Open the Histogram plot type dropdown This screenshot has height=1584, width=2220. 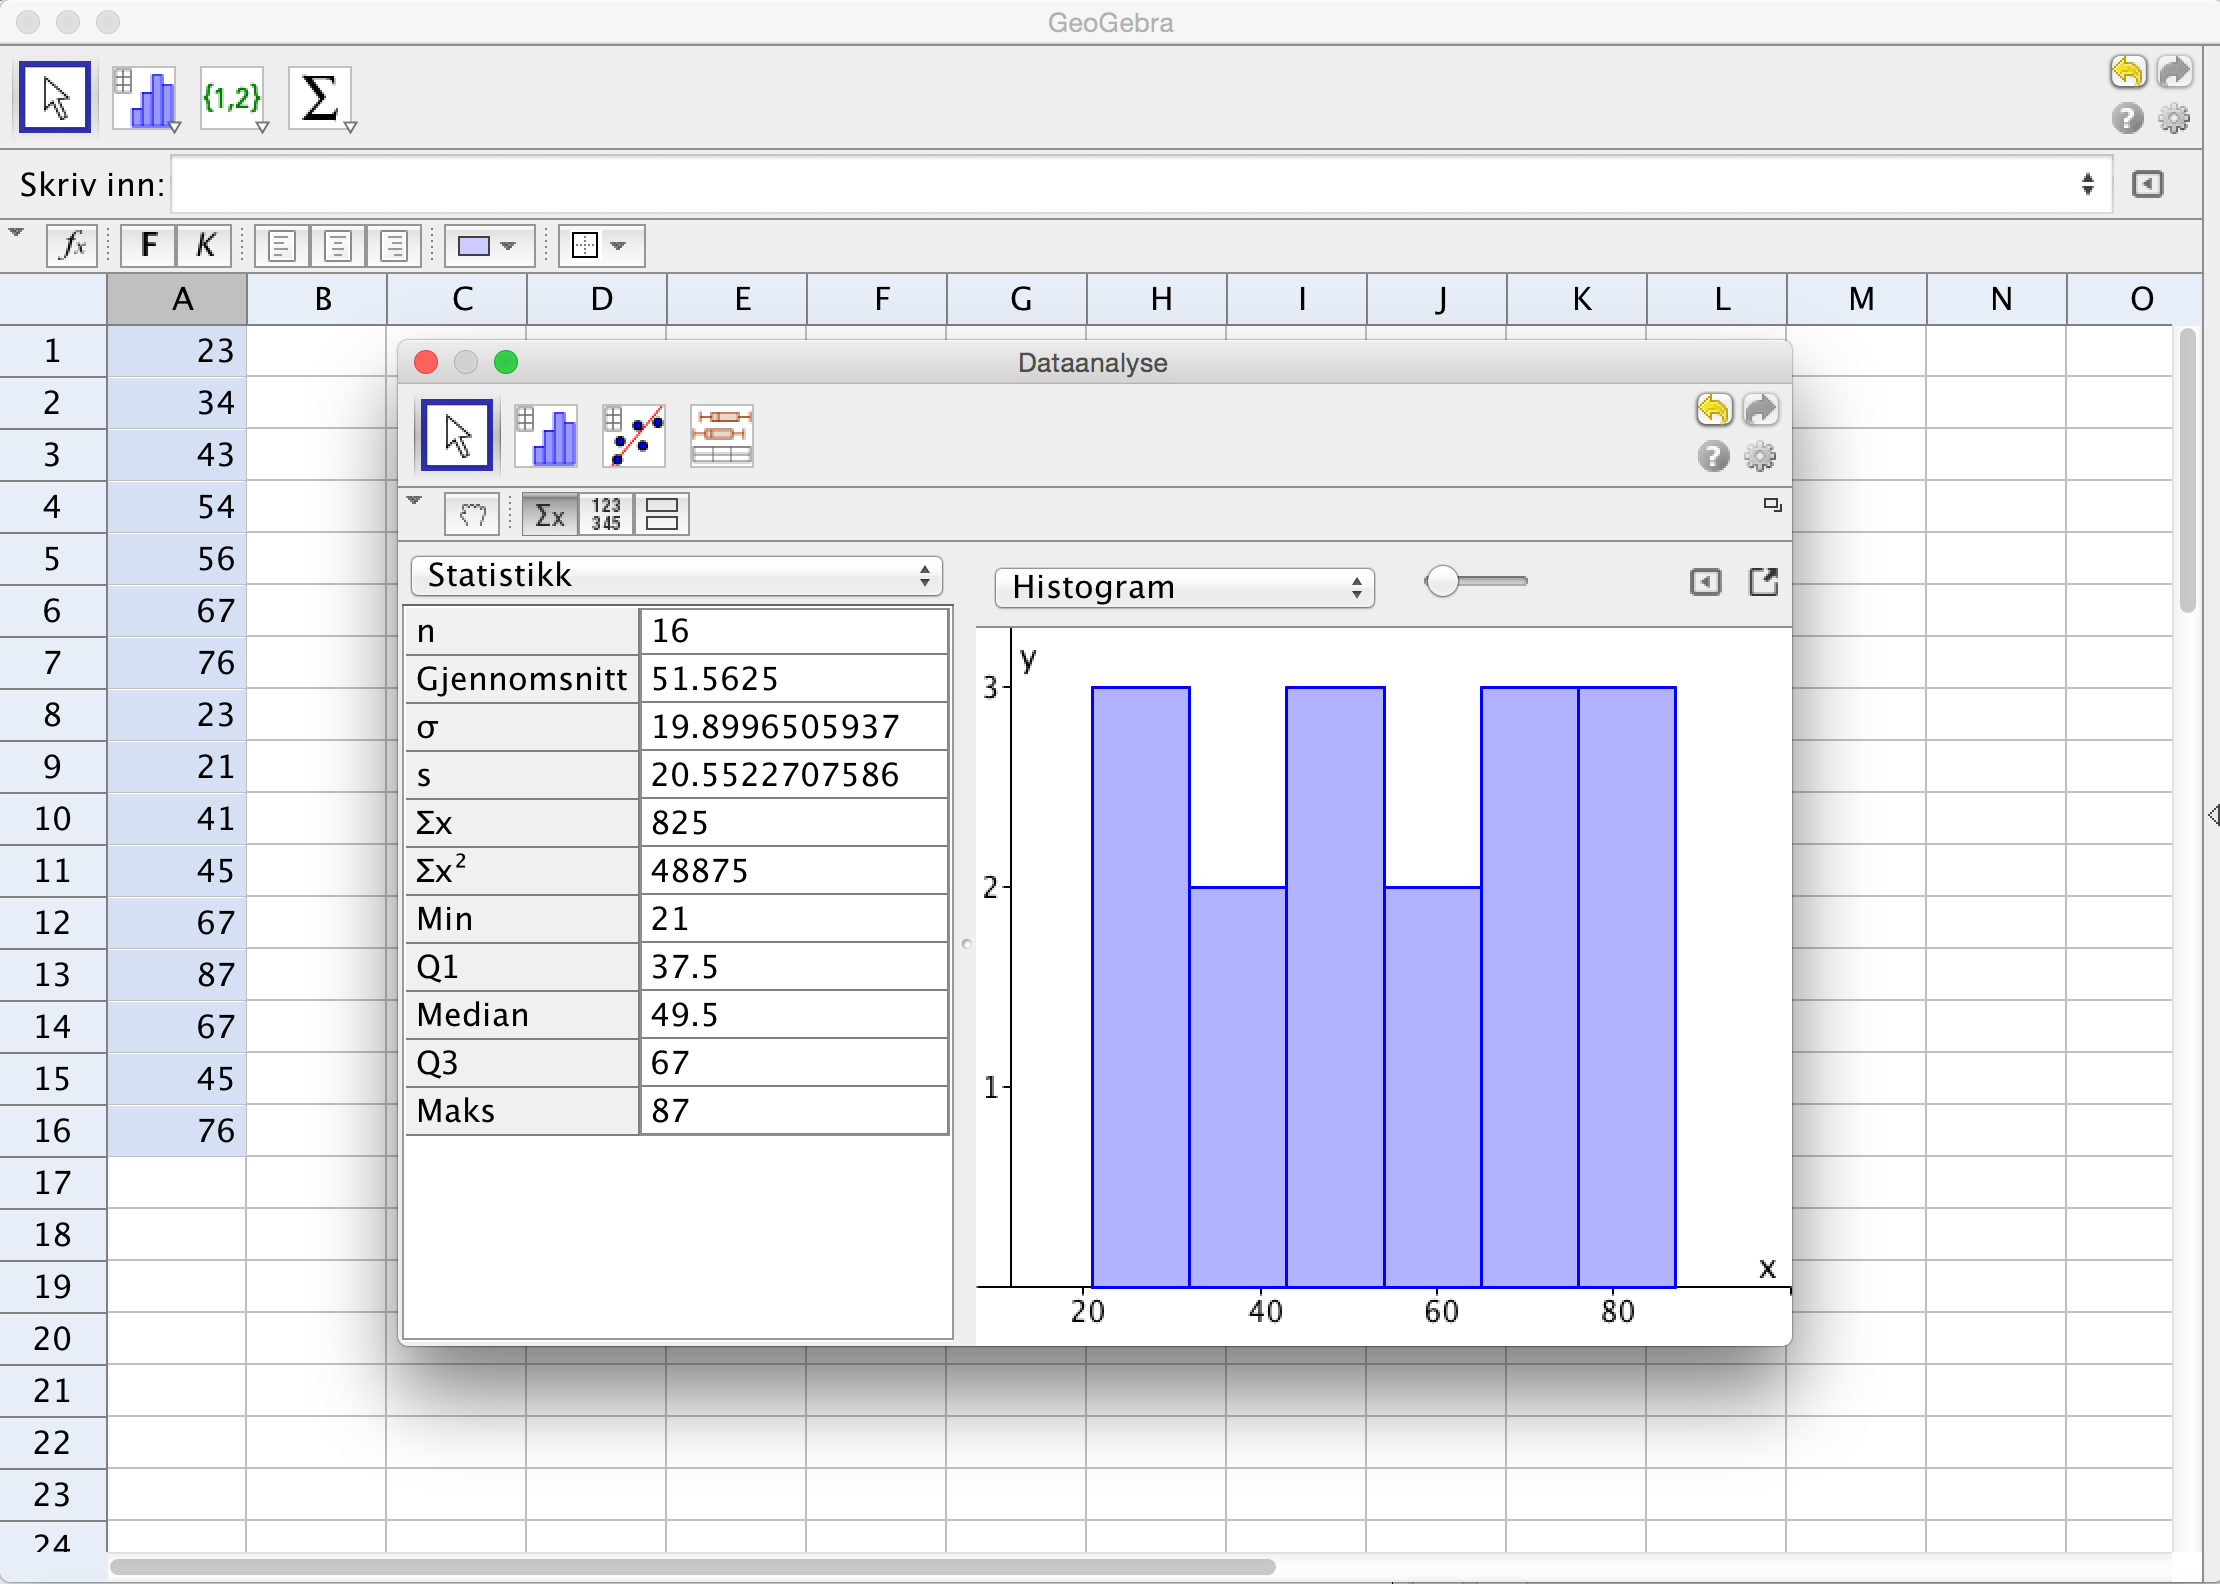tap(1184, 587)
